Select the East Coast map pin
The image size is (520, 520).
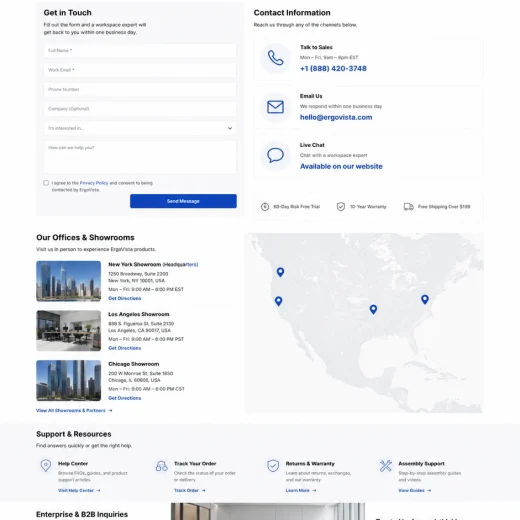[425, 300]
